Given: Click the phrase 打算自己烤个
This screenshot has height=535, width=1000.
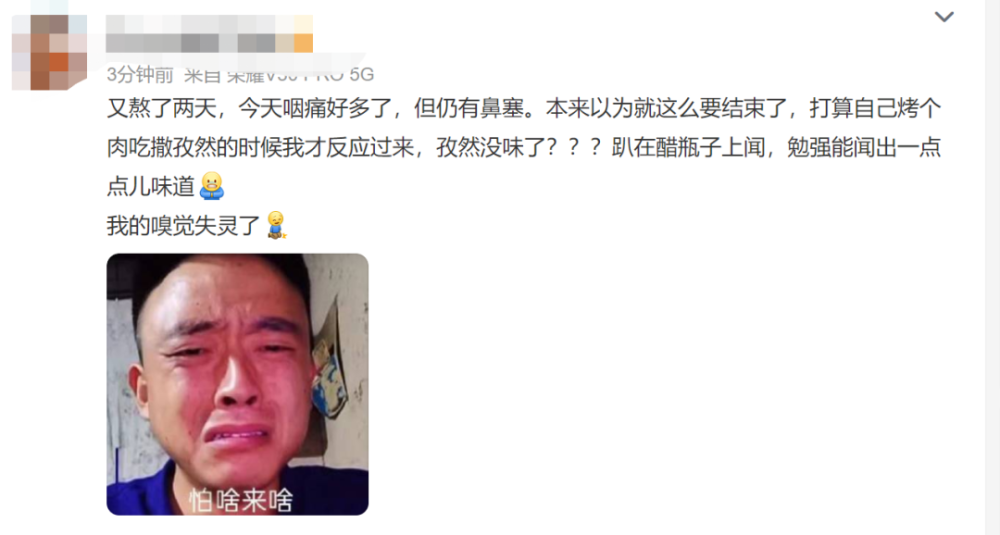Looking at the screenshot, I should coord(875,108).
